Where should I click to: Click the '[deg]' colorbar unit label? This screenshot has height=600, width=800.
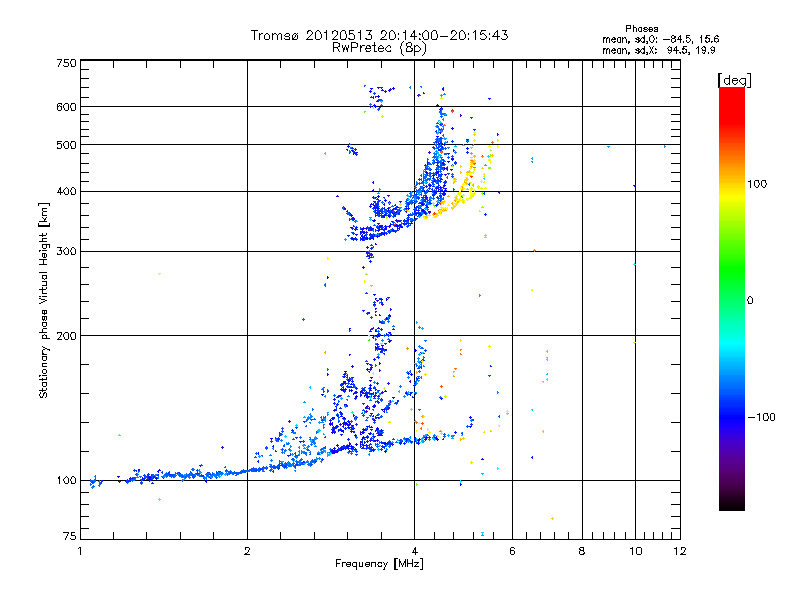tap(734, 80)
